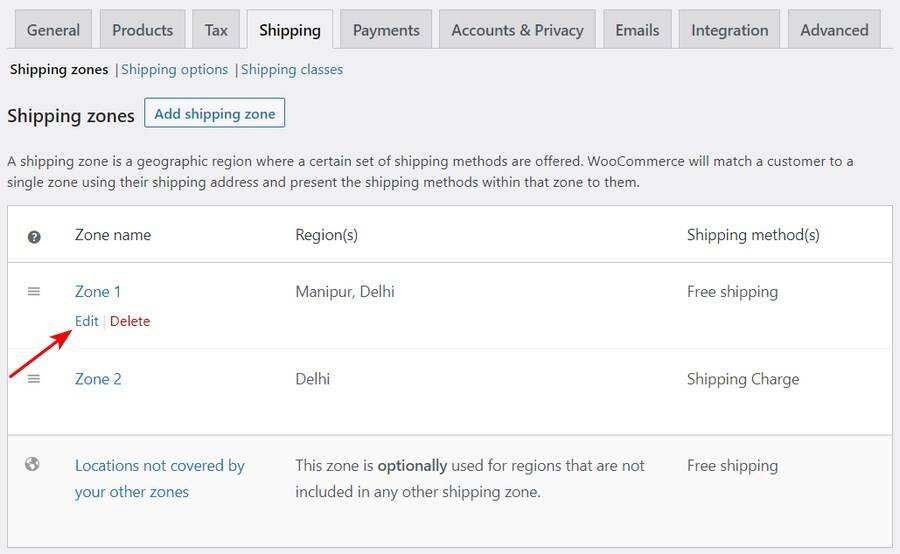This screenshot has height=554, width=900.
Task: Switch to the Products tab
Action: point(142,30)
